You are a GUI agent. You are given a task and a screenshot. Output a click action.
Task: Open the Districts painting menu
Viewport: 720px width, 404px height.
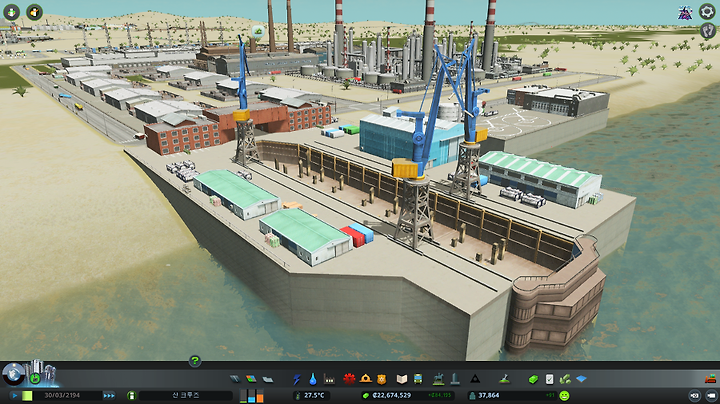(x=268, y=379)
